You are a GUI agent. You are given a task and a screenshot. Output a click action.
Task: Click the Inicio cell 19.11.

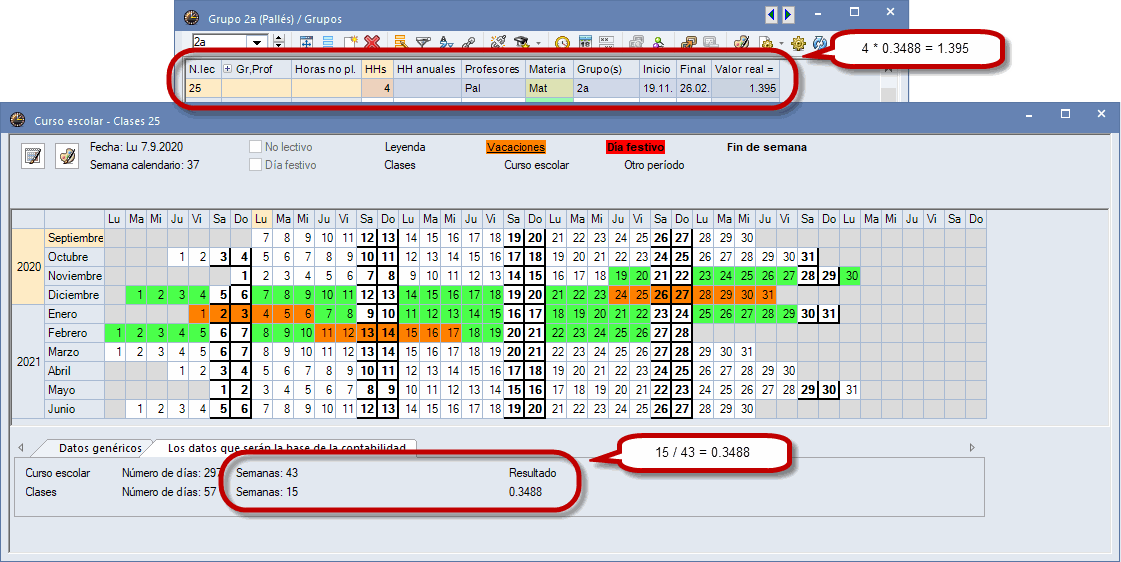pos(658,89)
